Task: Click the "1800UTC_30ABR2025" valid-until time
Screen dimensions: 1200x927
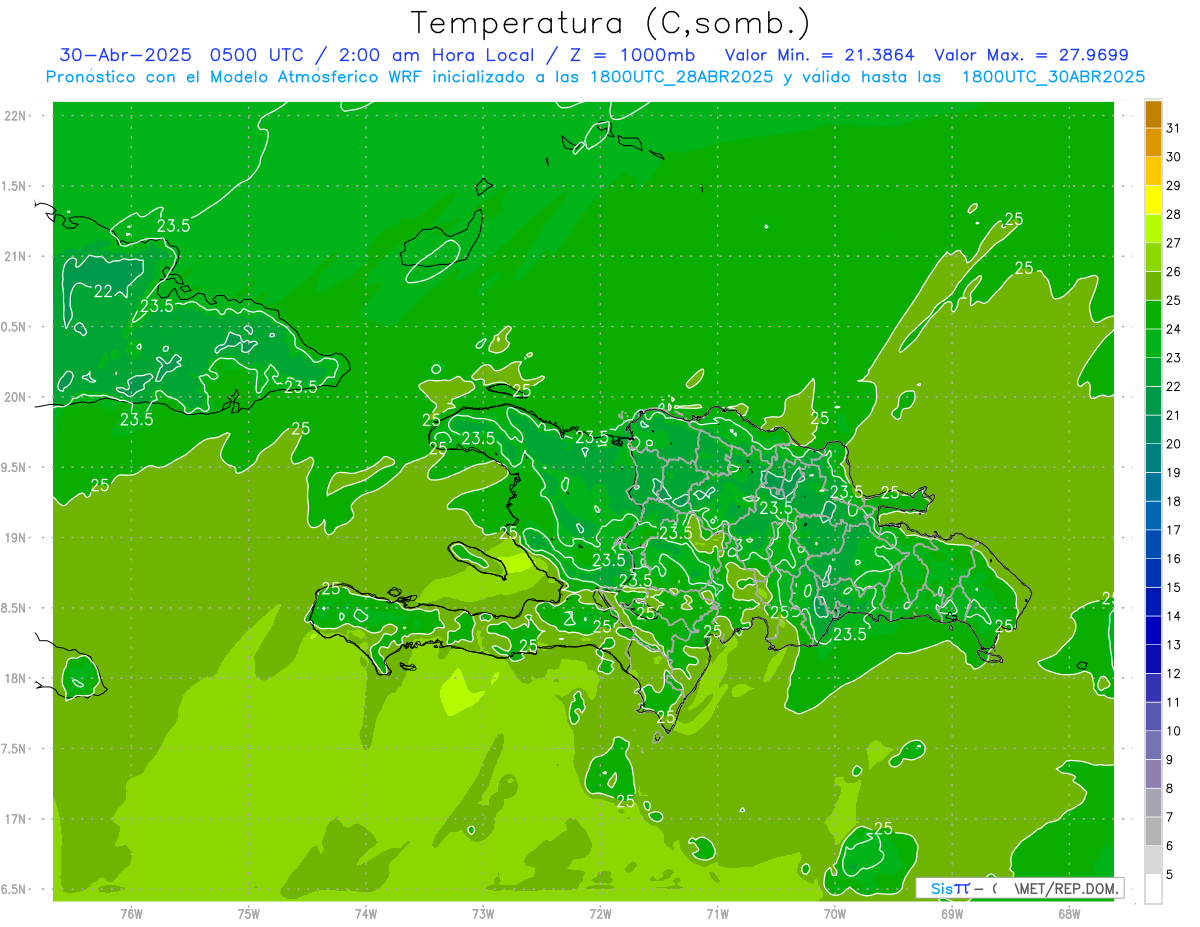Action: pos(1054,77)
